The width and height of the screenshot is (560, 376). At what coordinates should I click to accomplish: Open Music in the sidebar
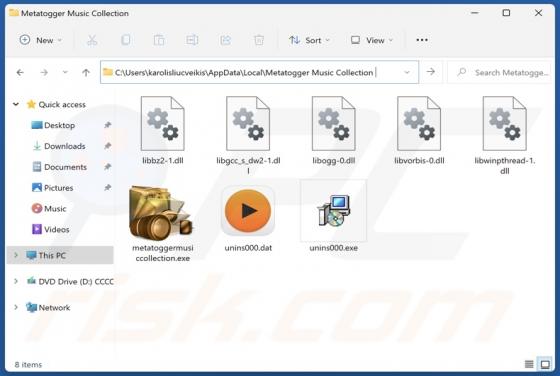(x=49, y=208)
